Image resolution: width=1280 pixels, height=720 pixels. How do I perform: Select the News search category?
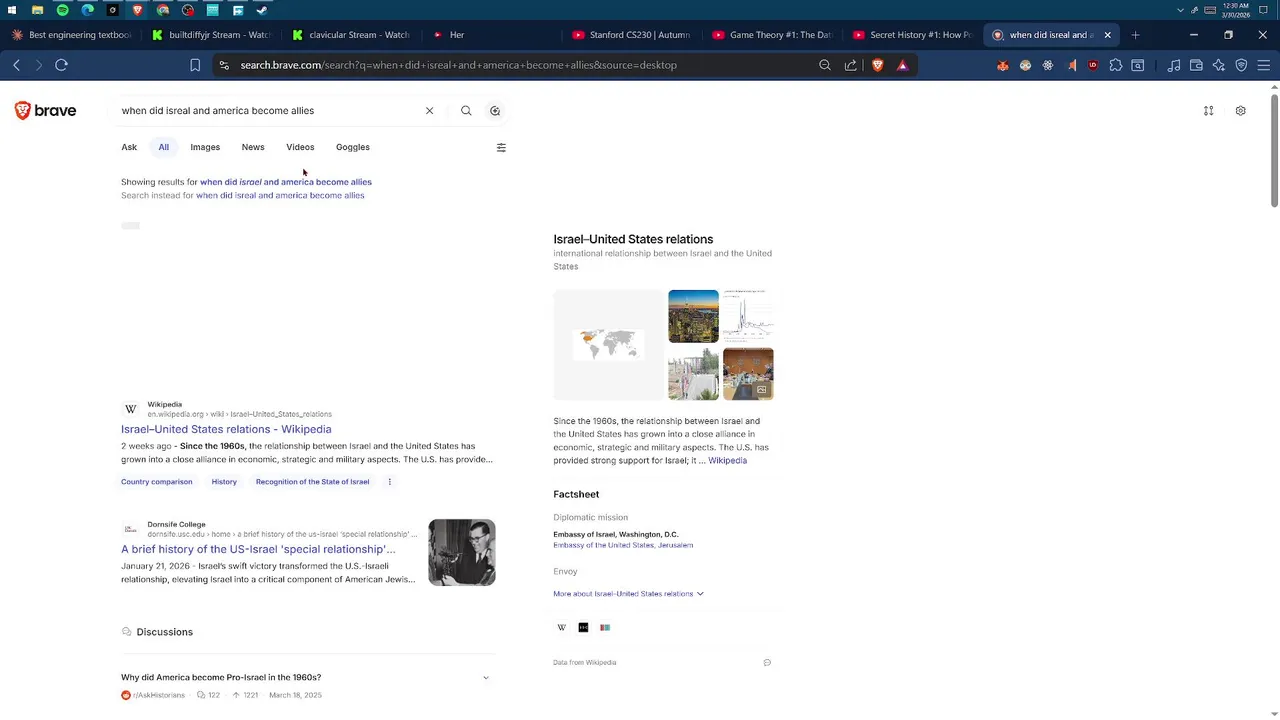pos(253,147)
